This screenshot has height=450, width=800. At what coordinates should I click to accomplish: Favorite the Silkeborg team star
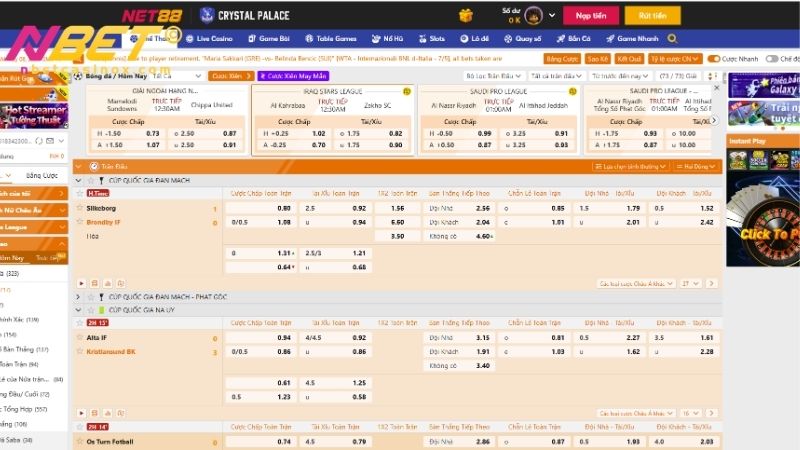(x=80, y=208)
